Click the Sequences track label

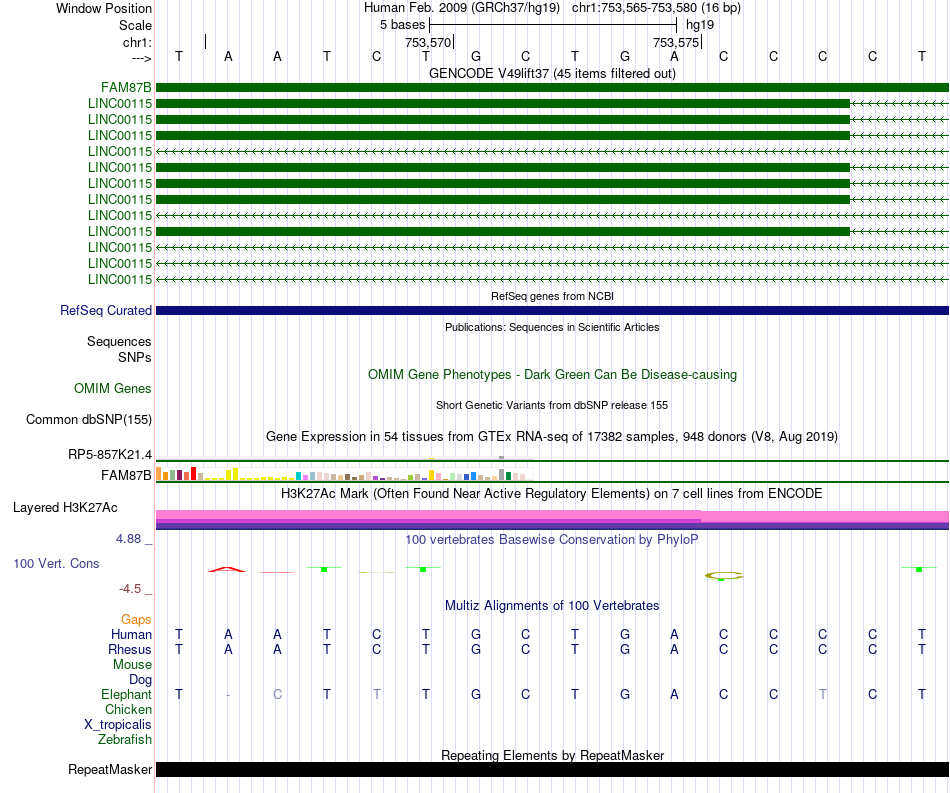click(119, 341)
